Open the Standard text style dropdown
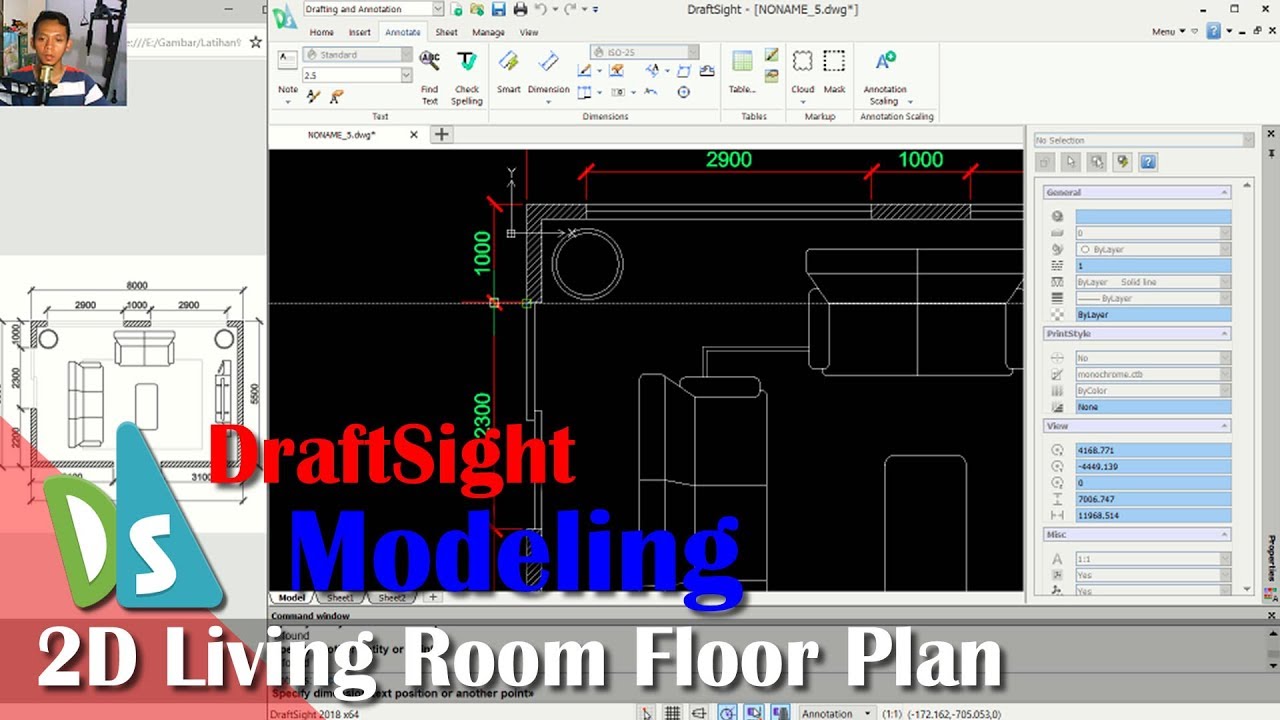 tap(406, 55)
